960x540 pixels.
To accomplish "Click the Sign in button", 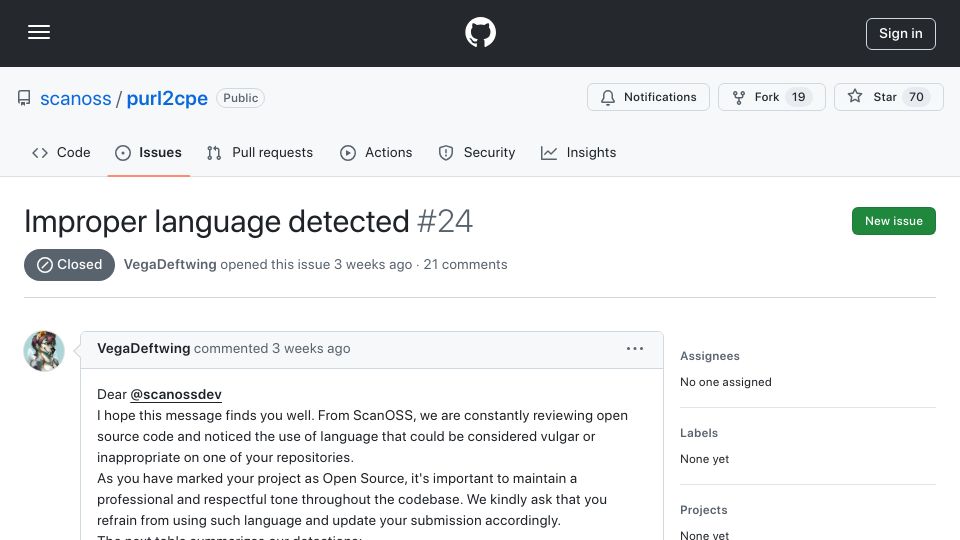I will click(x=900, y=34).
